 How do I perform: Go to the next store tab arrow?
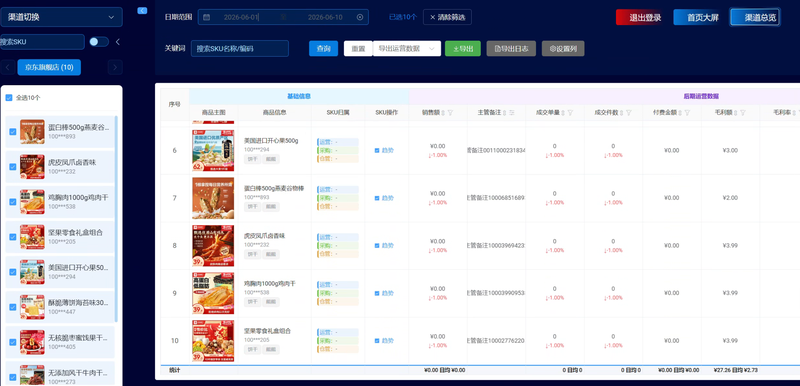pyautogui.click(x=115, y=67)
